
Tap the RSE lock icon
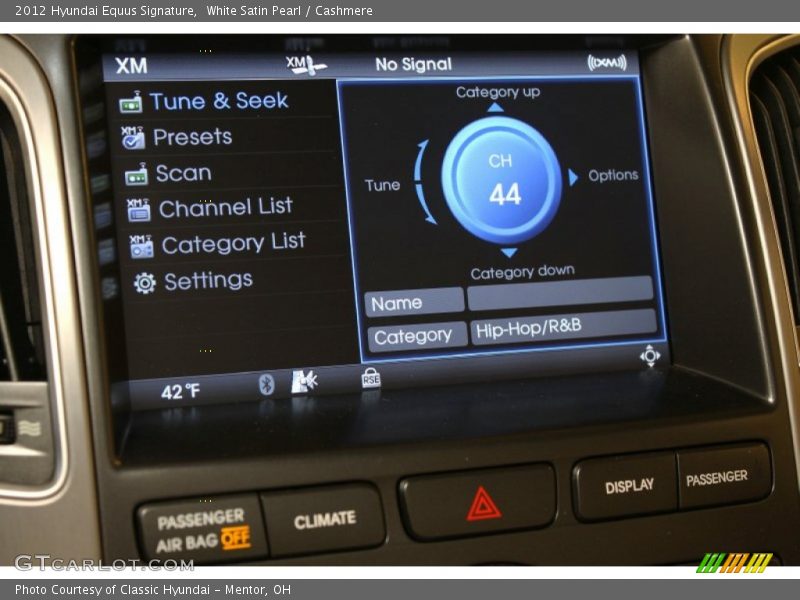370,378
